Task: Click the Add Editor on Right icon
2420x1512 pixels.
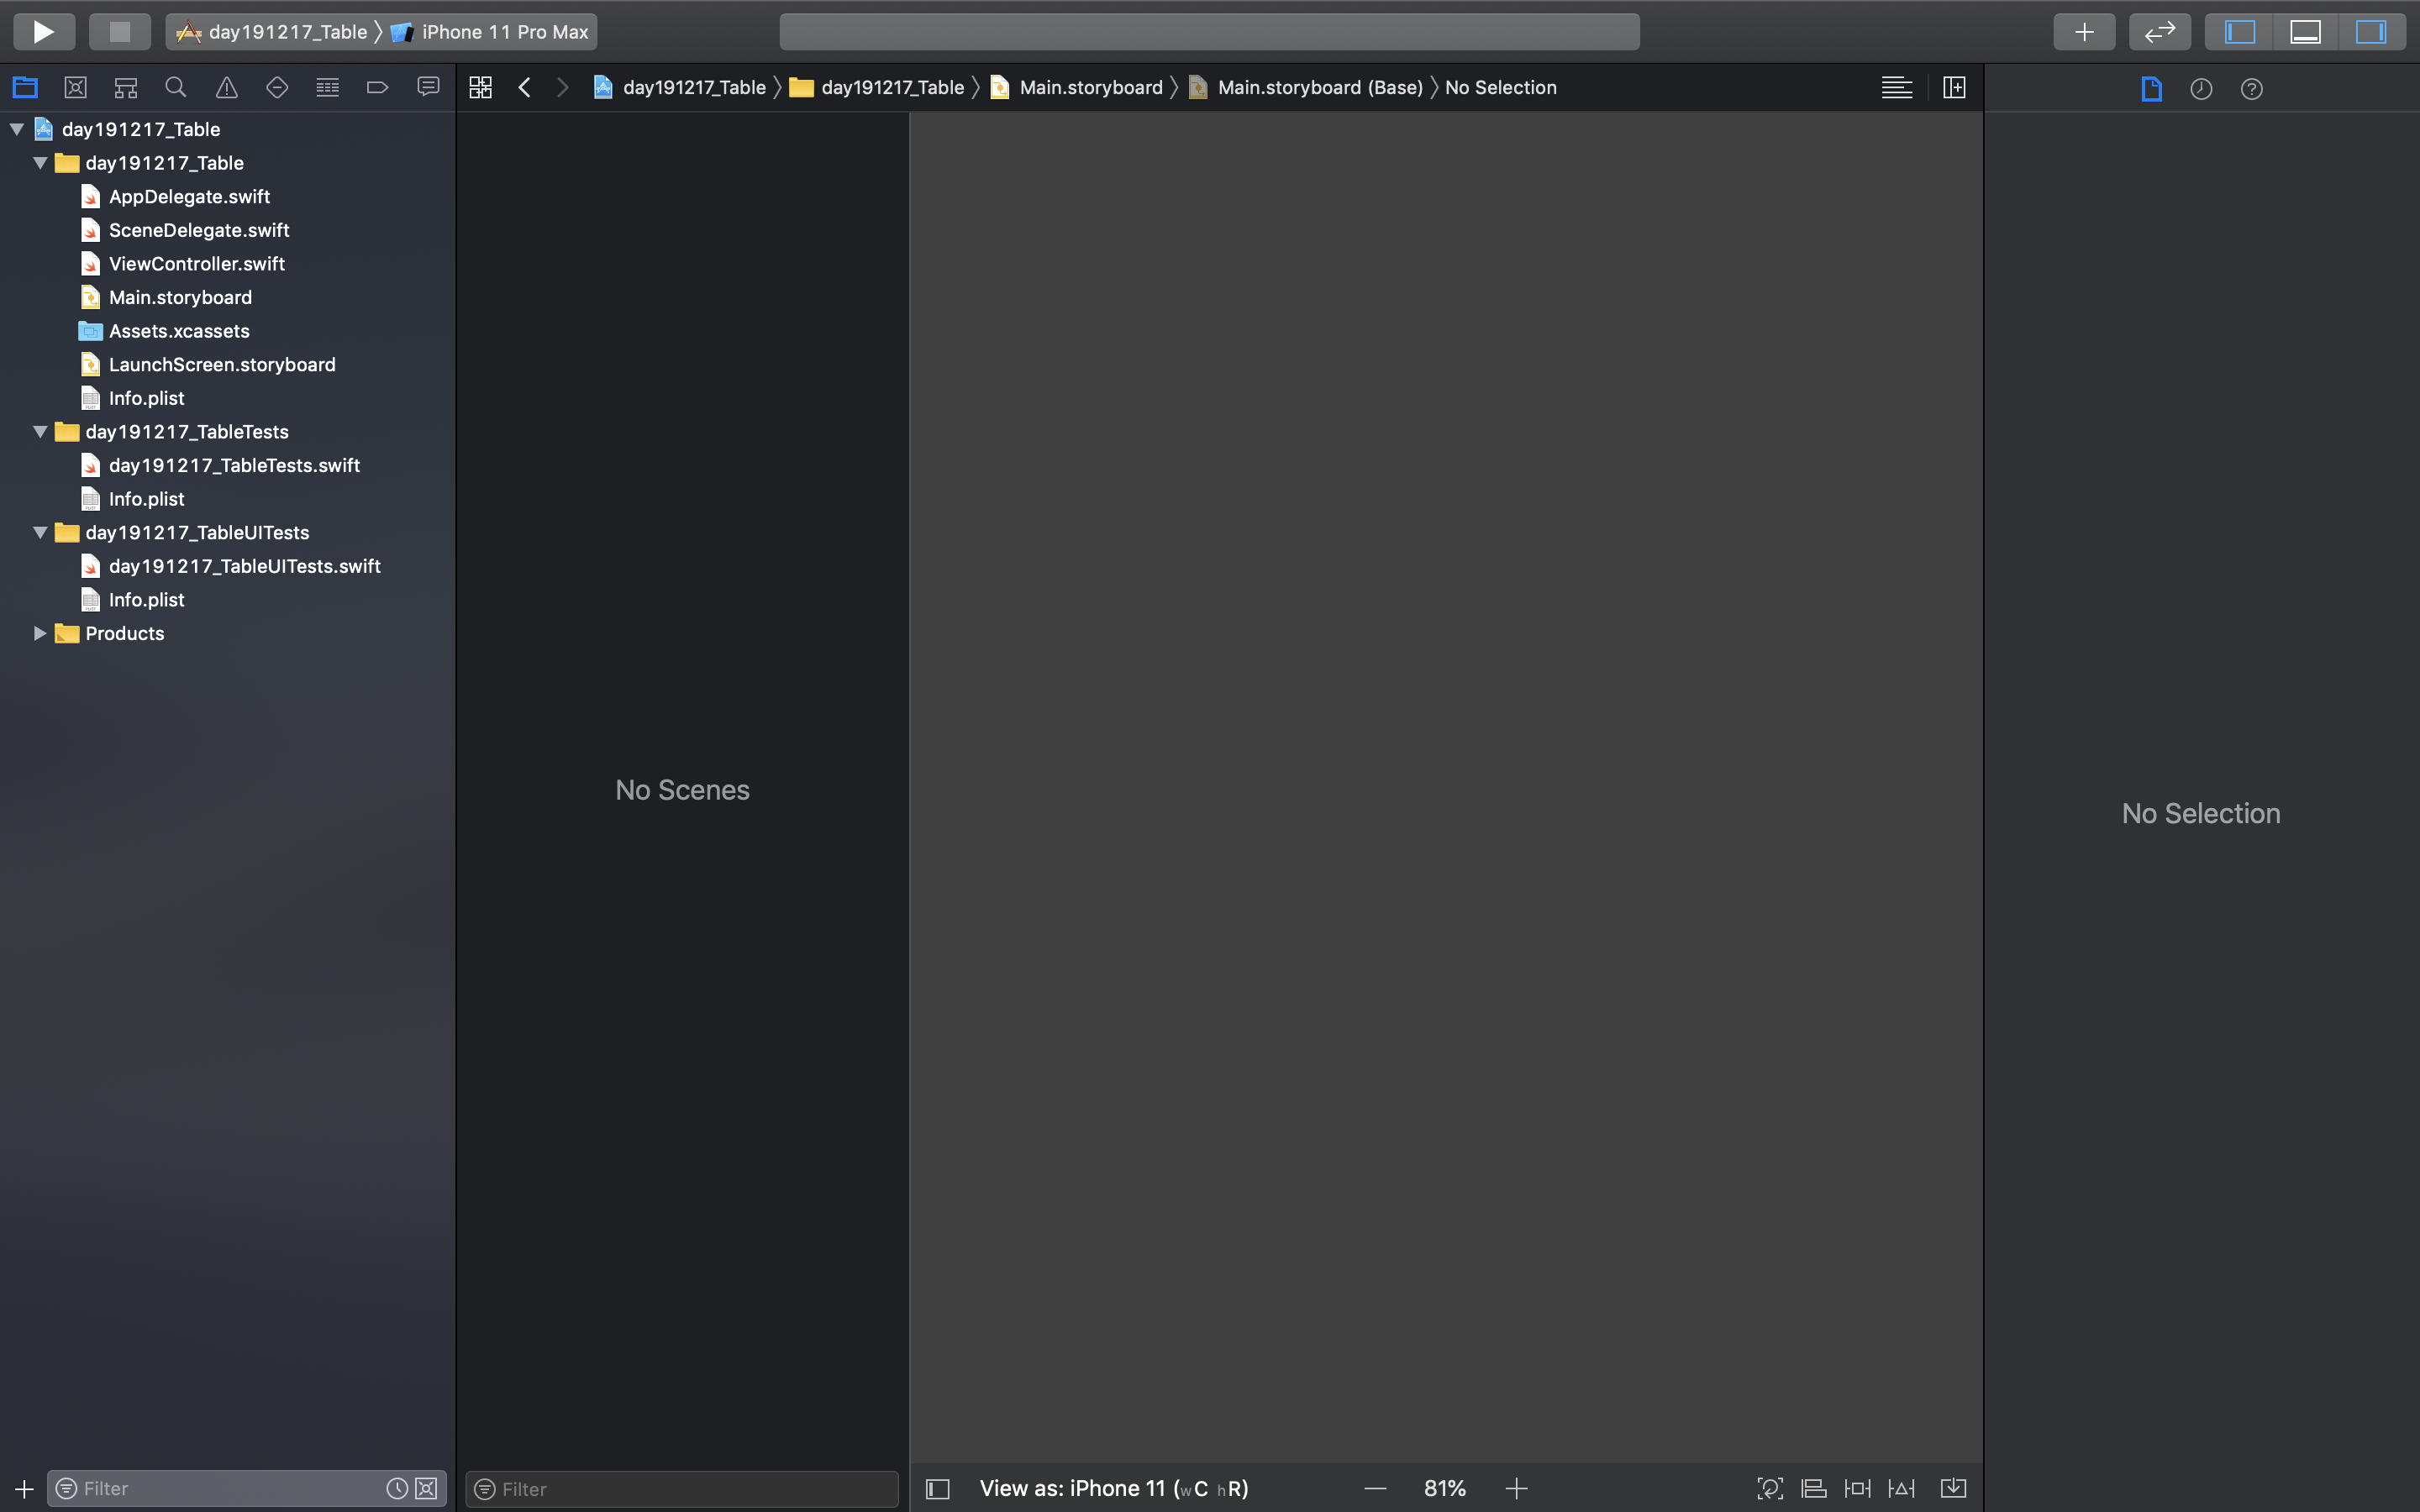Action: [x=1954, y=88]
